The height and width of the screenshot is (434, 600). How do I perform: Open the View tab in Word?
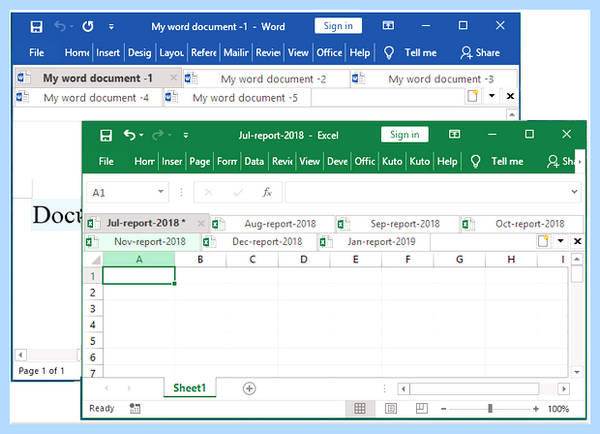(x=298, y=52)
